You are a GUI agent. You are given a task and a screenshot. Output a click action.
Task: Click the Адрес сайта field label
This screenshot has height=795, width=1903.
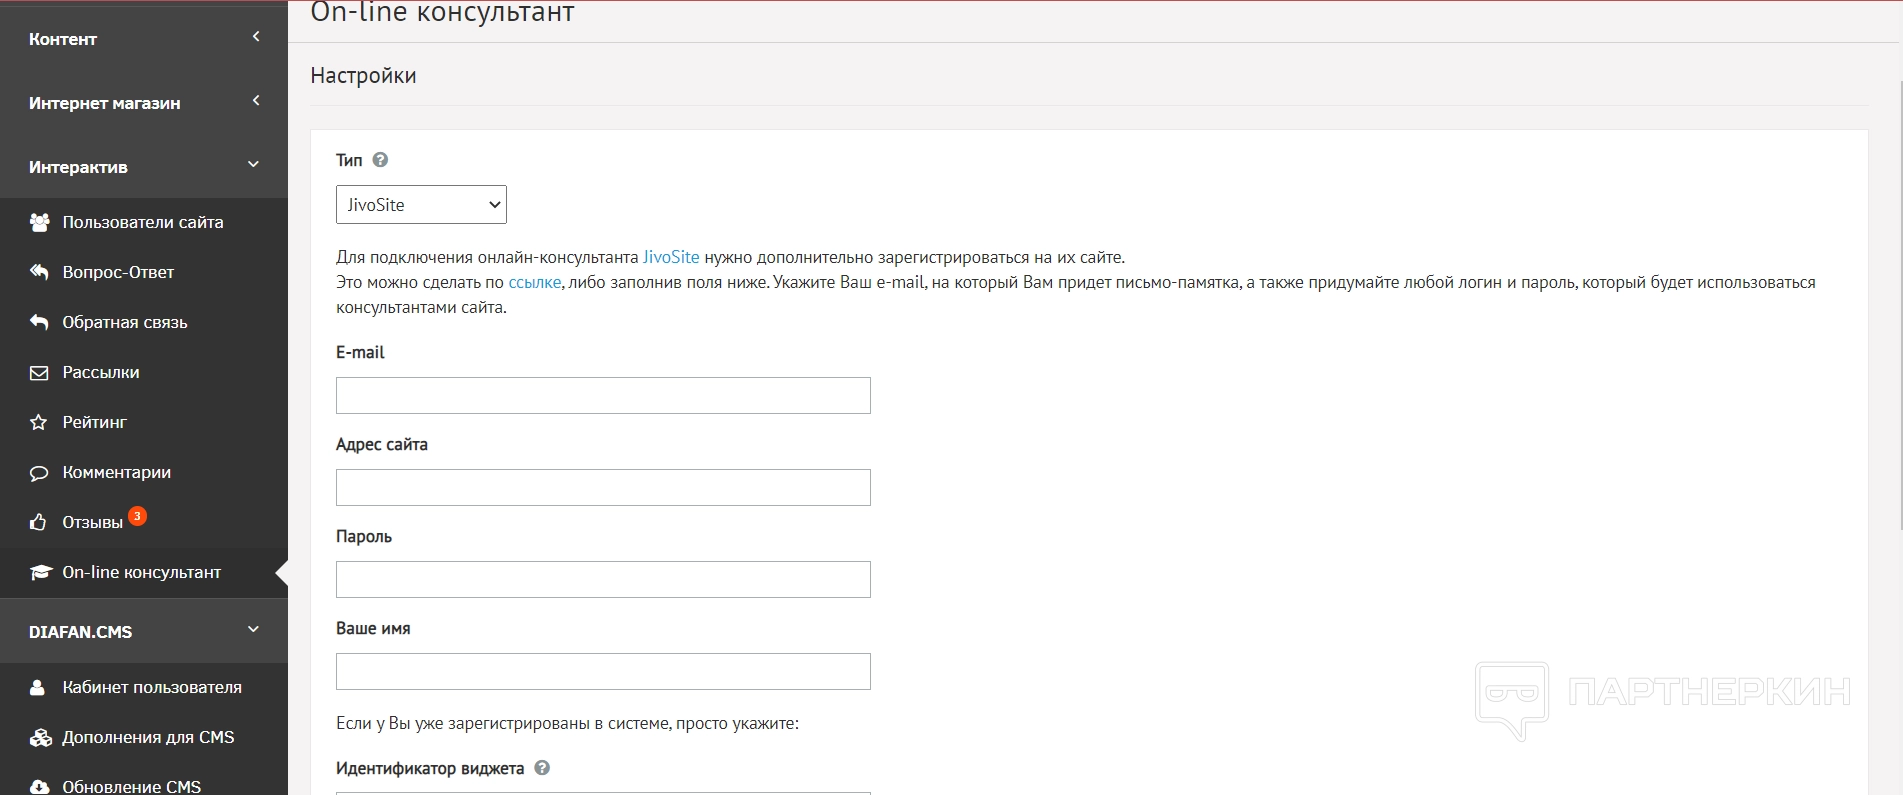coord(382,444)
